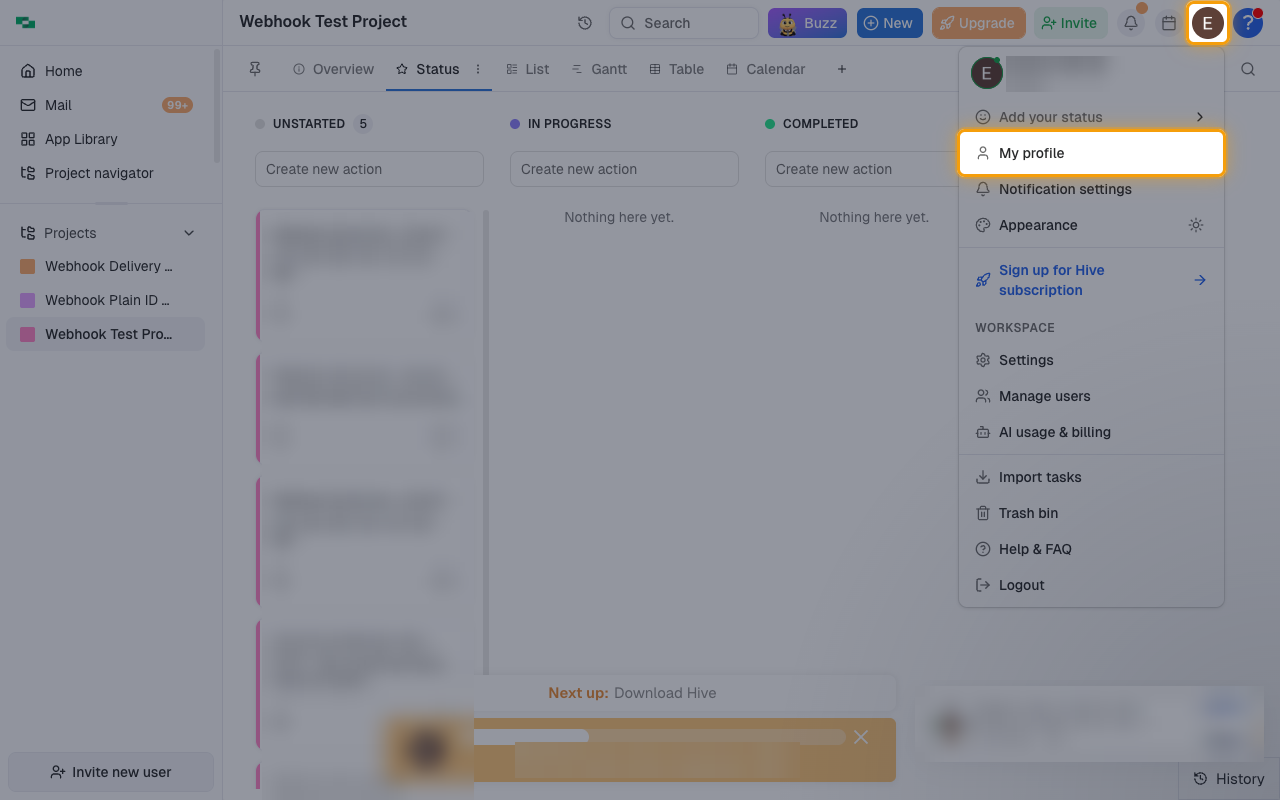Click the notifications bell icon
The image size is (1280, 800).
click(1131, 23)
